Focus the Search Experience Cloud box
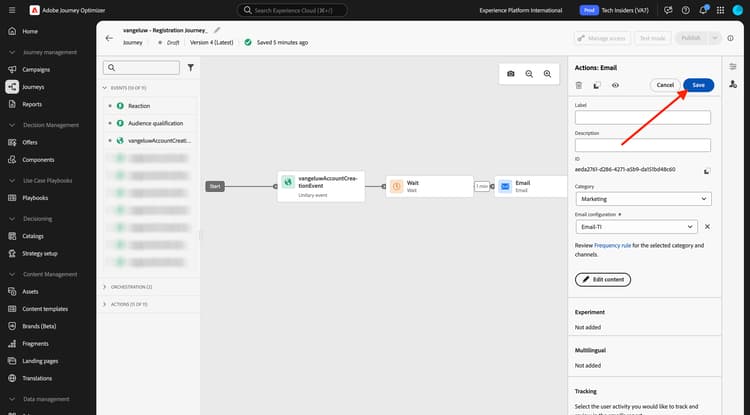The height and width of the screenshot is (415, 750). pos(292,10)
